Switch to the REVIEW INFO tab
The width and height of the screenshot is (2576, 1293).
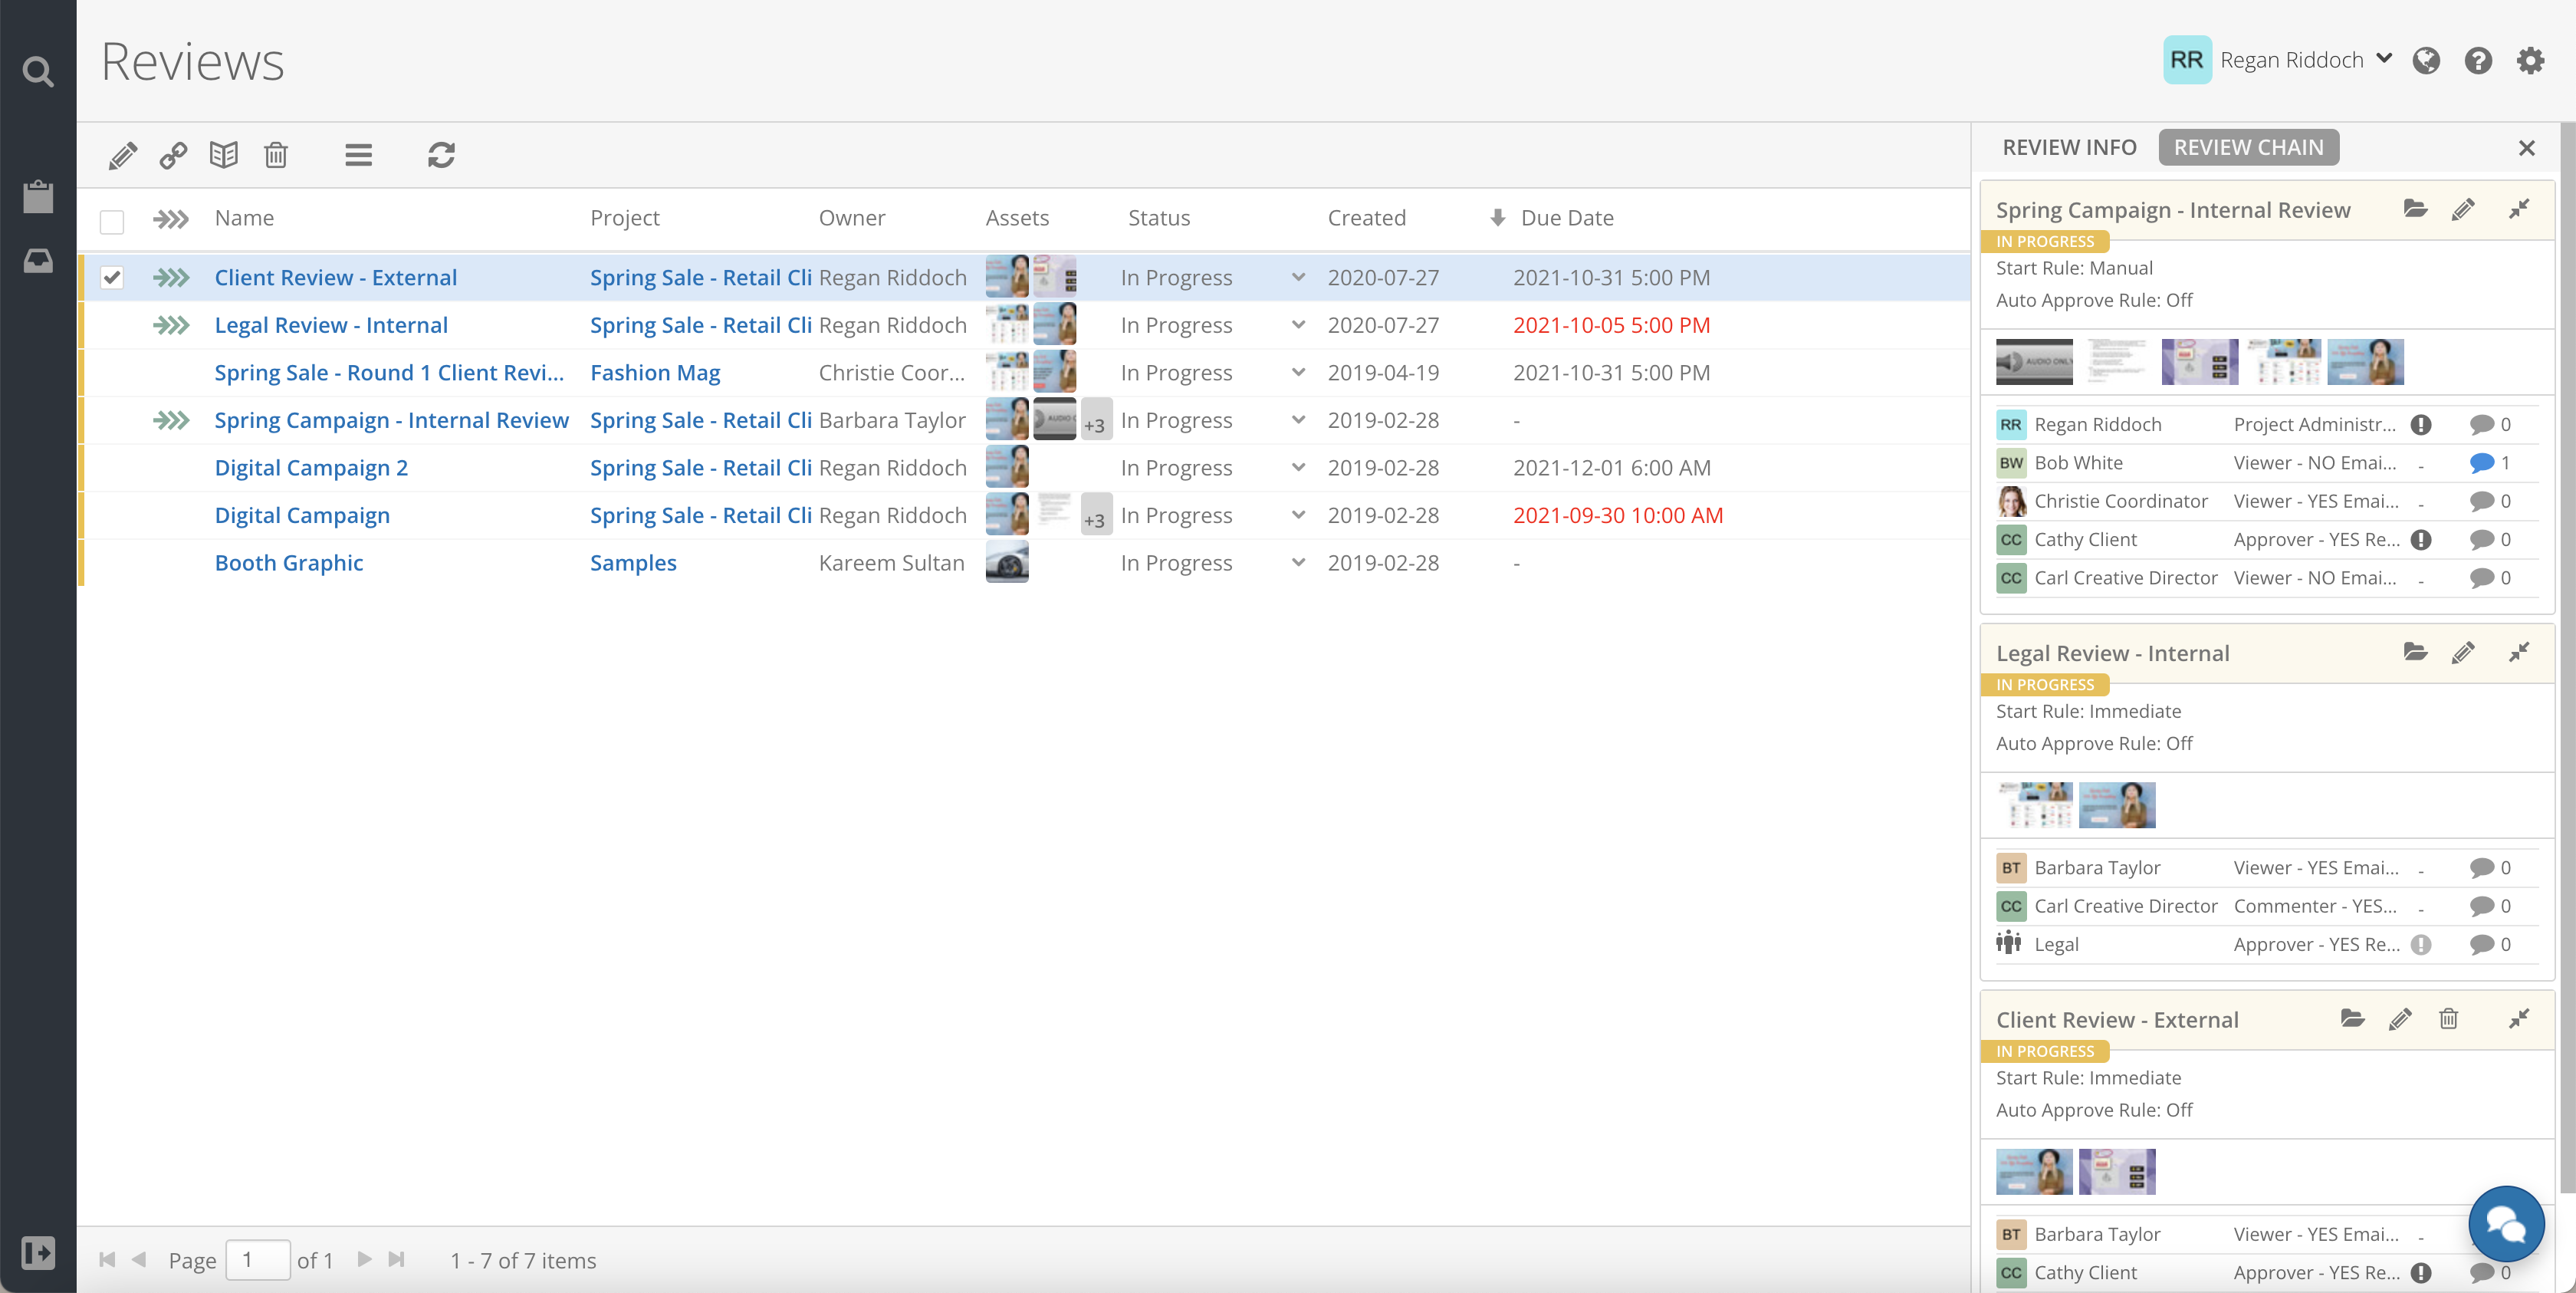tap(2068, 147)
